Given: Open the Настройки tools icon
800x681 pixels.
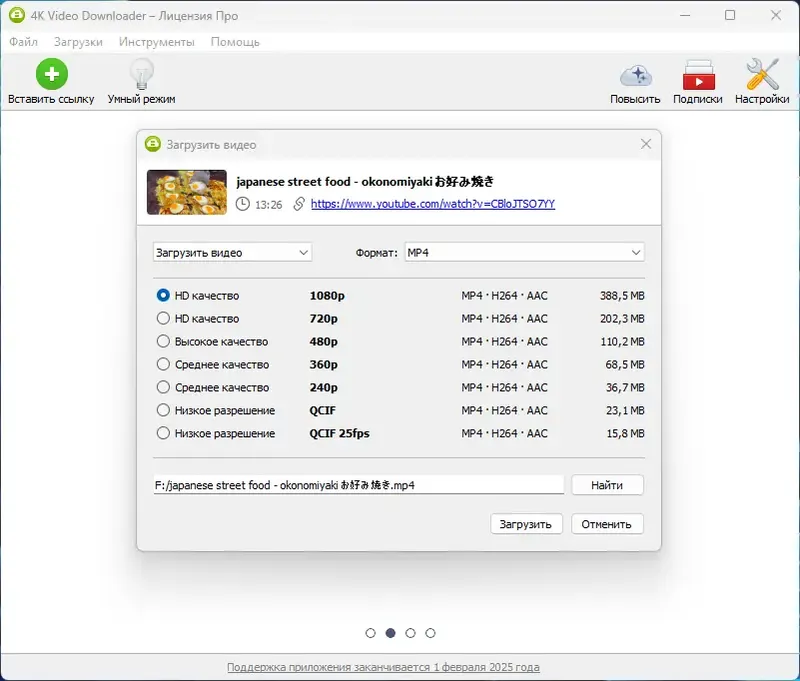Looking at the screenshot, I should pos(762,74).
